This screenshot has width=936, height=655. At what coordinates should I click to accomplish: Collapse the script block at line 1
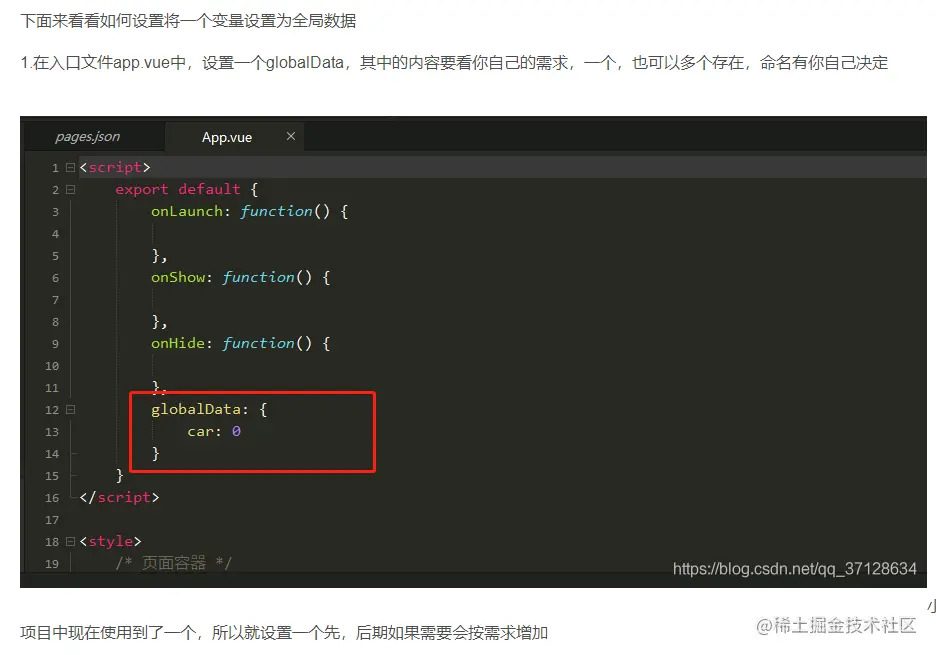coord(70,168)
